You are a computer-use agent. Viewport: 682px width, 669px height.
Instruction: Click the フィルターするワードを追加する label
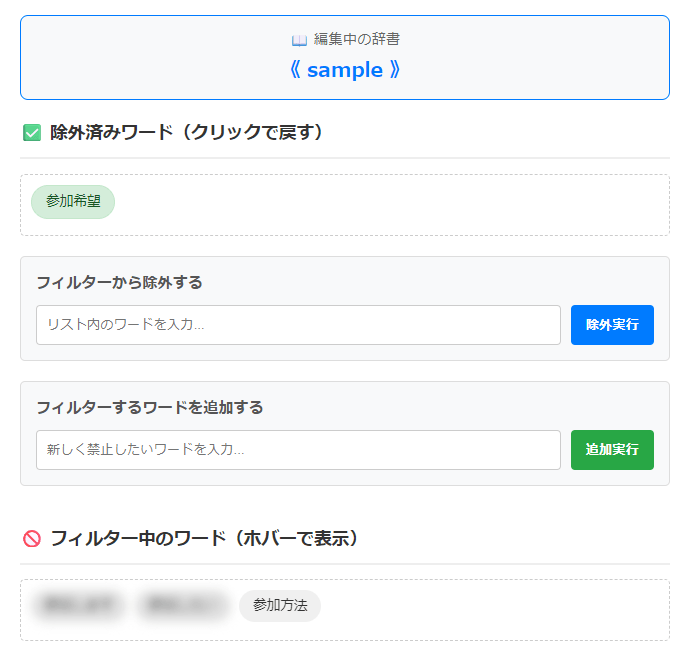150,407
